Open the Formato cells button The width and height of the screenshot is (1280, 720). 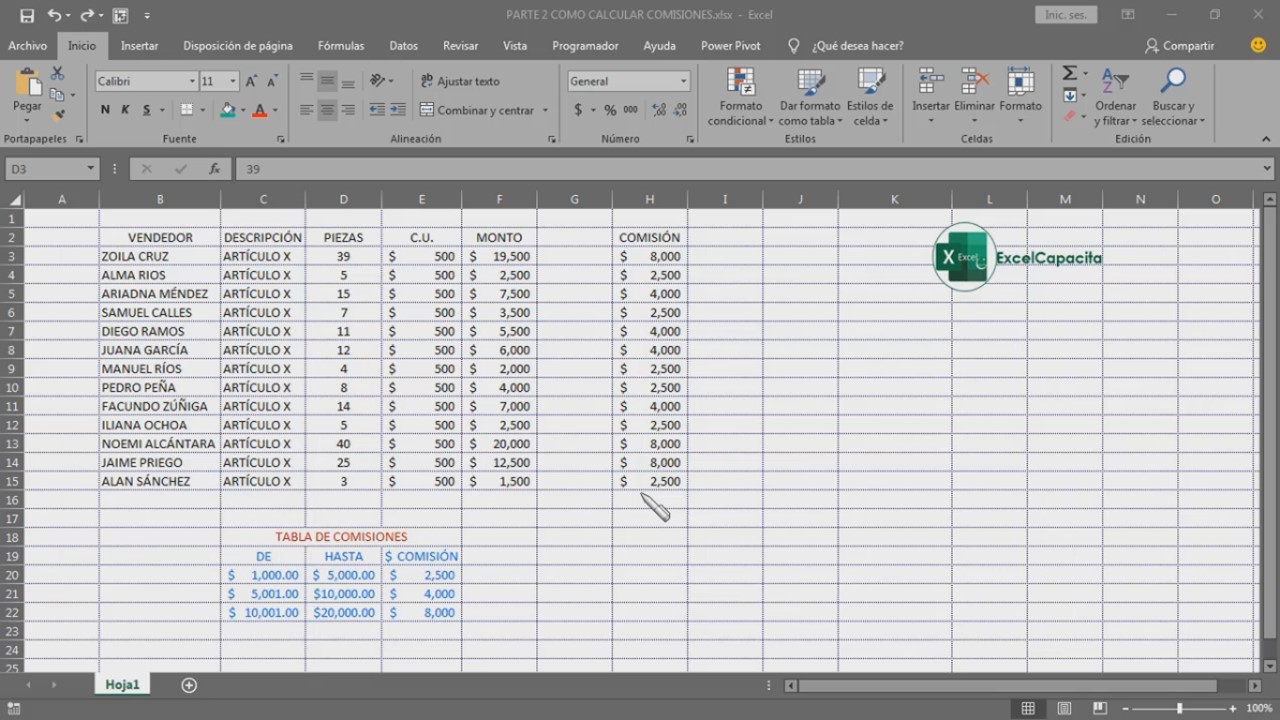pyautogui.click(x=1020, y=97)
